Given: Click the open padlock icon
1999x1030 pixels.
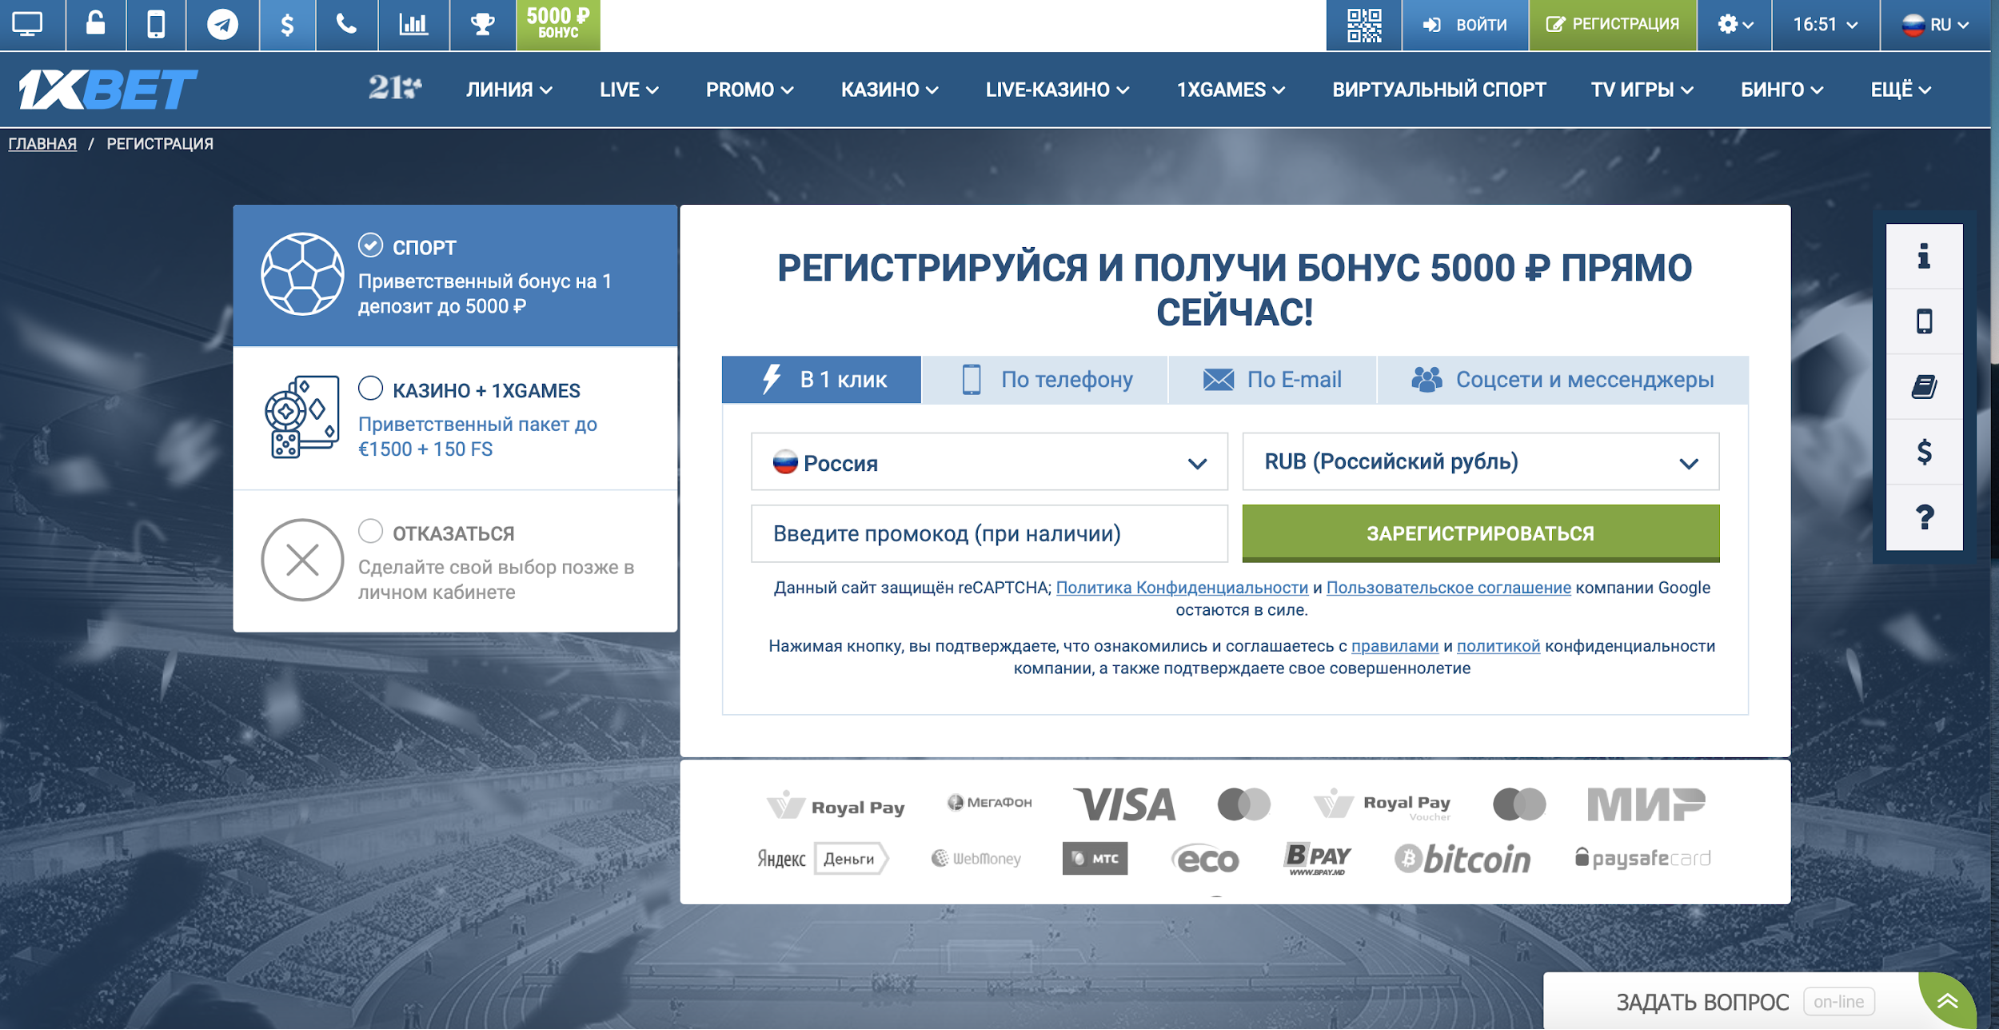Looking at the screenshot, I should (x=95, y=23).
